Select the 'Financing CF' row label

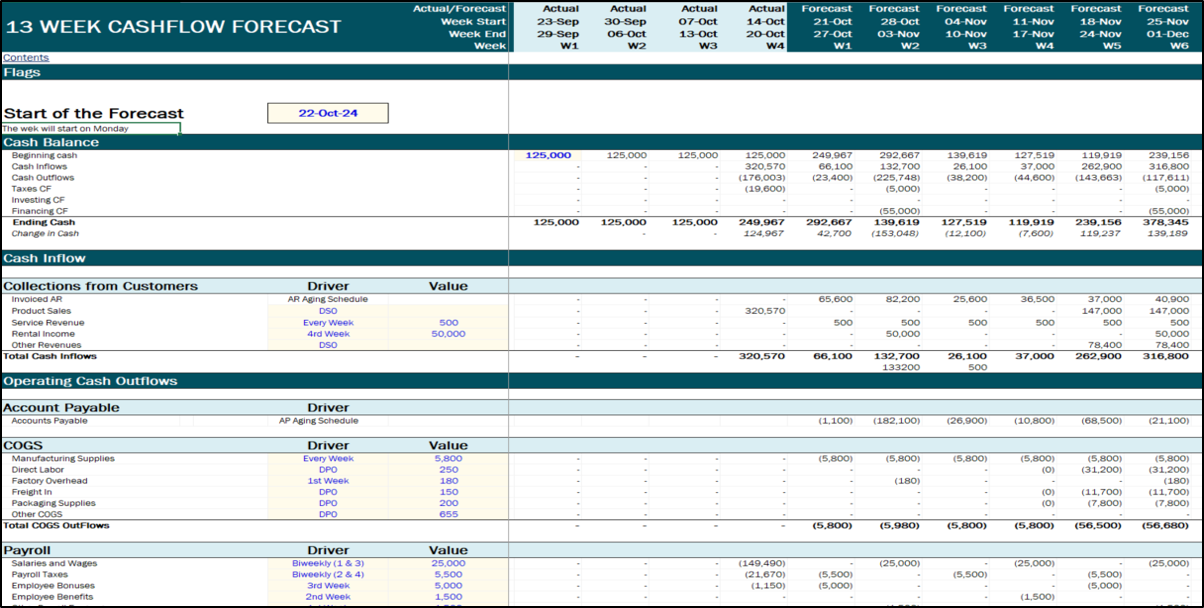(x=39, y=211)
